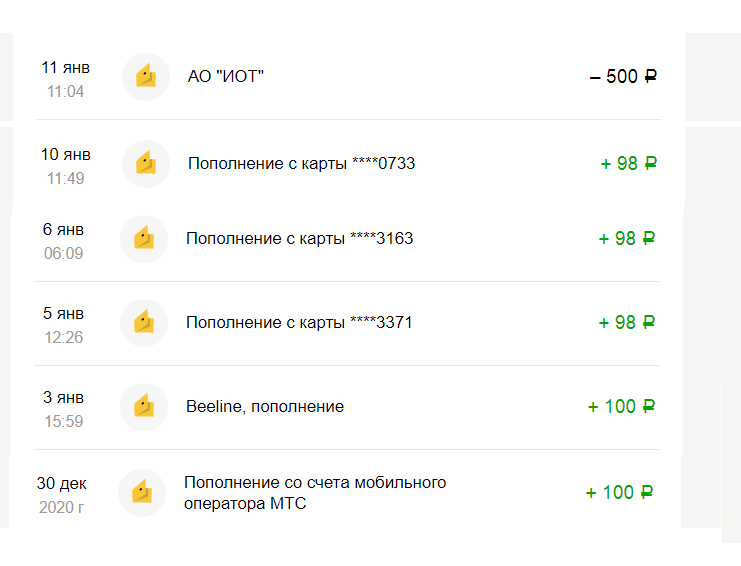Click the 11 янв 11:04 date
Viewport: 741px width, 566px height.
pos(65,79)
